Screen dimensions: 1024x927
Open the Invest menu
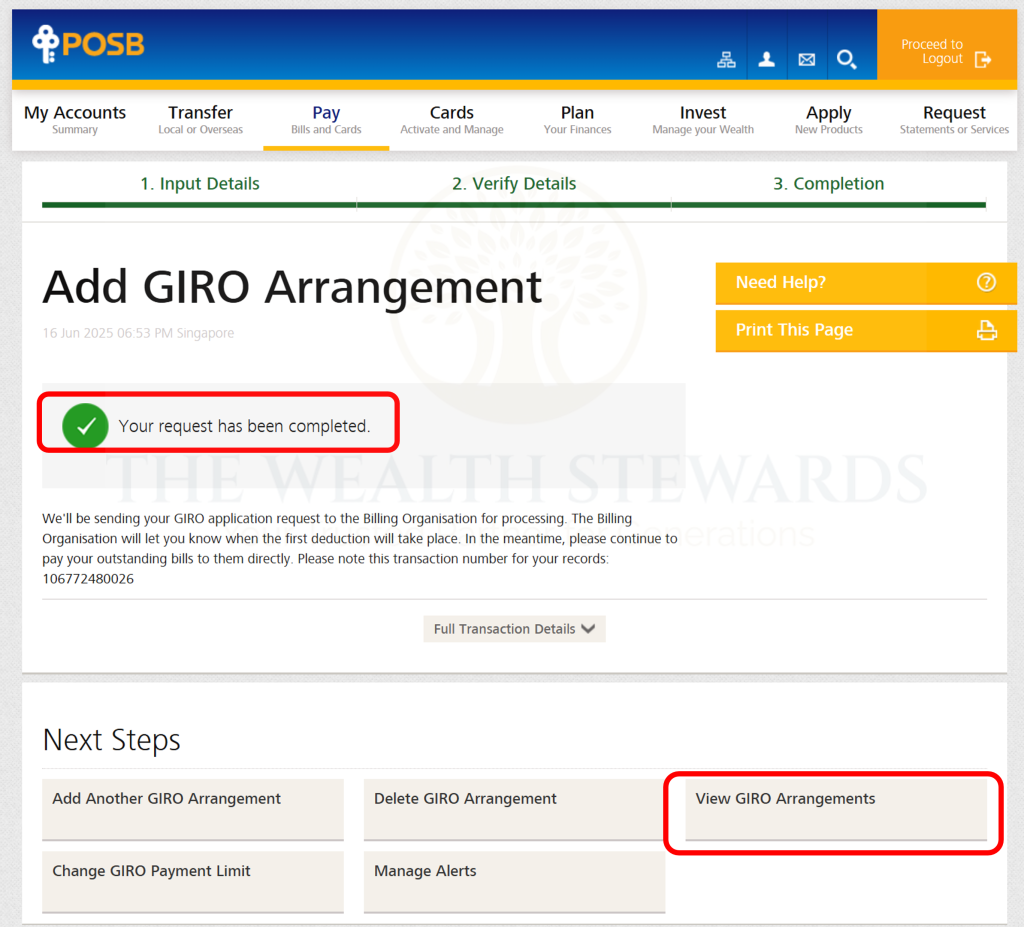click(x=703, y=120)
